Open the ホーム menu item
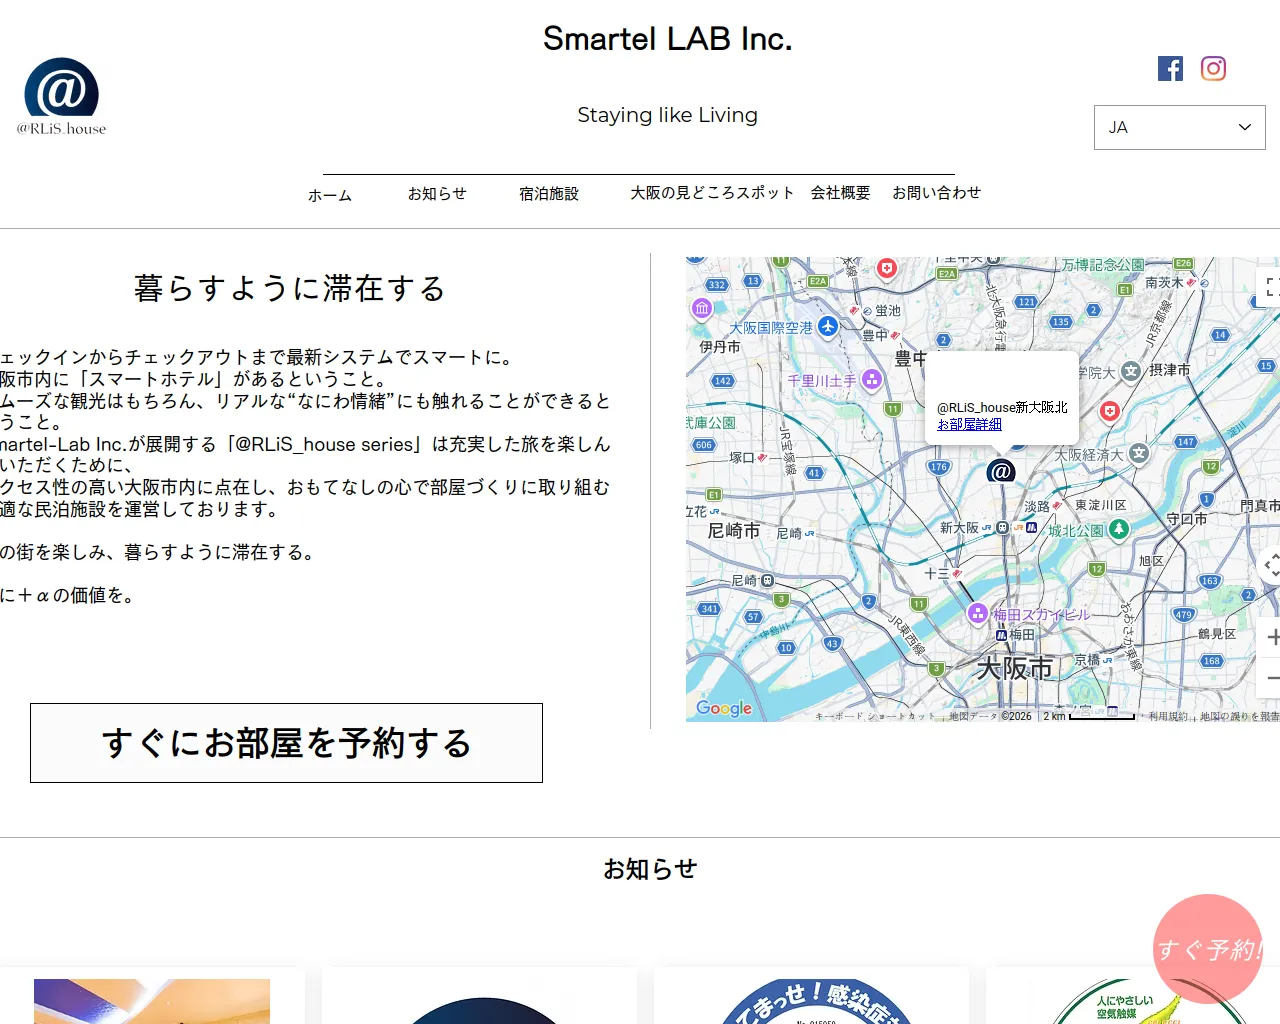1280x1024 pixels. coord(330,195)
